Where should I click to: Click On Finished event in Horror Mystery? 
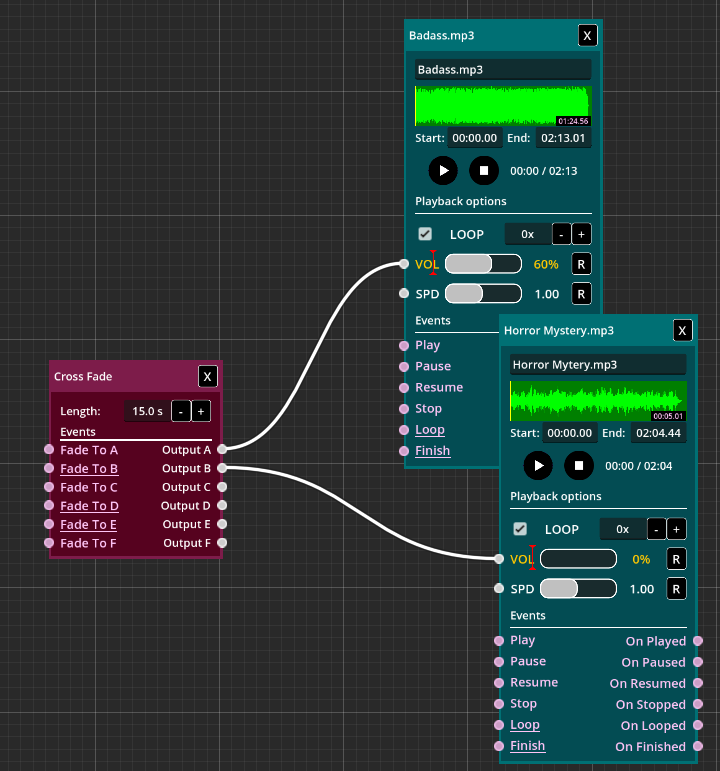pos(650,746)
